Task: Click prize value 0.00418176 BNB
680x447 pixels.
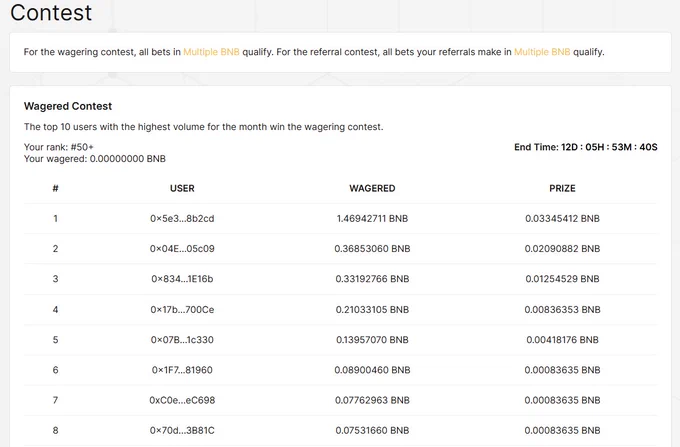Action: (562, 340)
